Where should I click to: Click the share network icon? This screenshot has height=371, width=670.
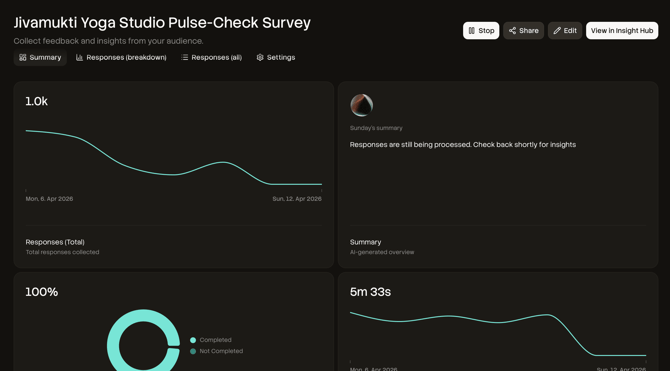[x=512, y=31]
